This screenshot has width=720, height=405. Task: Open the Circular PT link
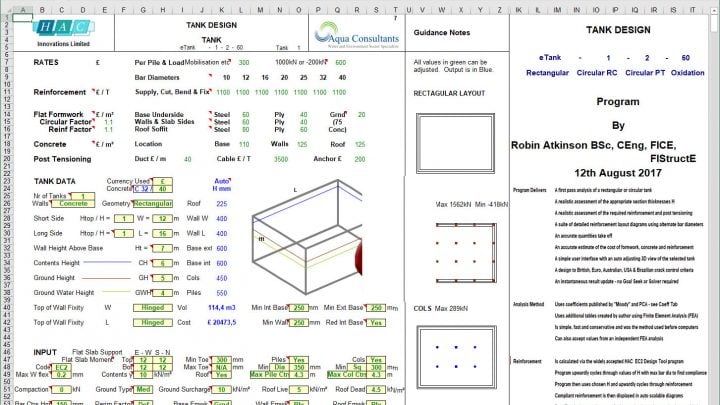(x=645, y=73)
